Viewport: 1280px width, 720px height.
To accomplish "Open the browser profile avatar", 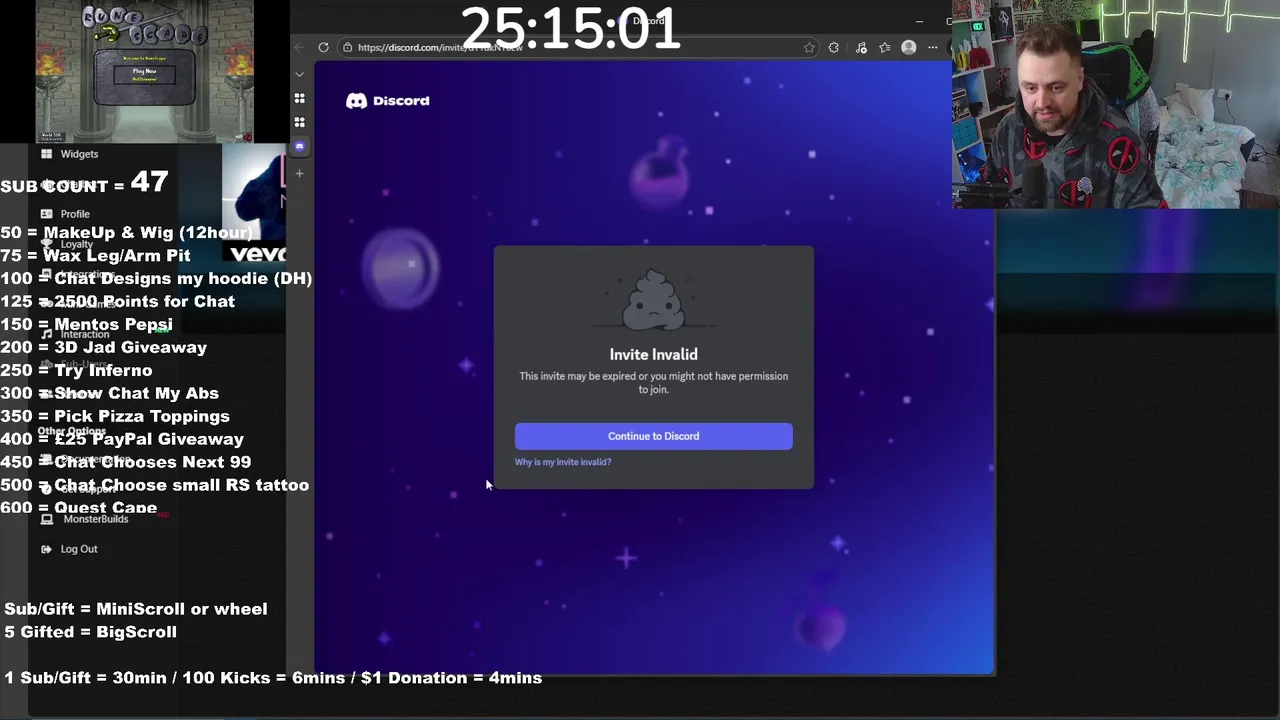I will coord(909,47).
